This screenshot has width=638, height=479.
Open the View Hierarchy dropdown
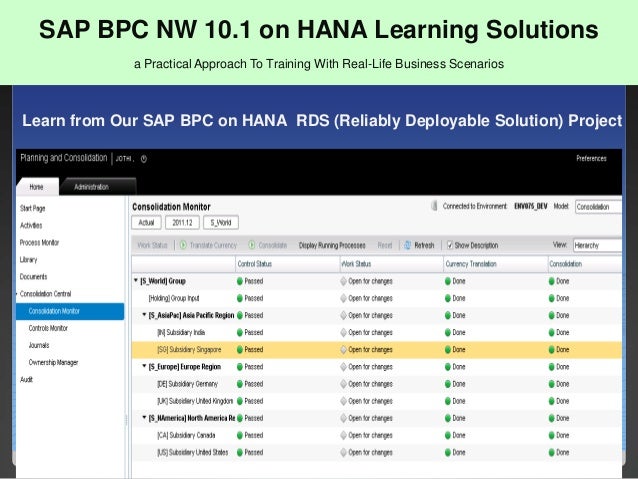597,245
